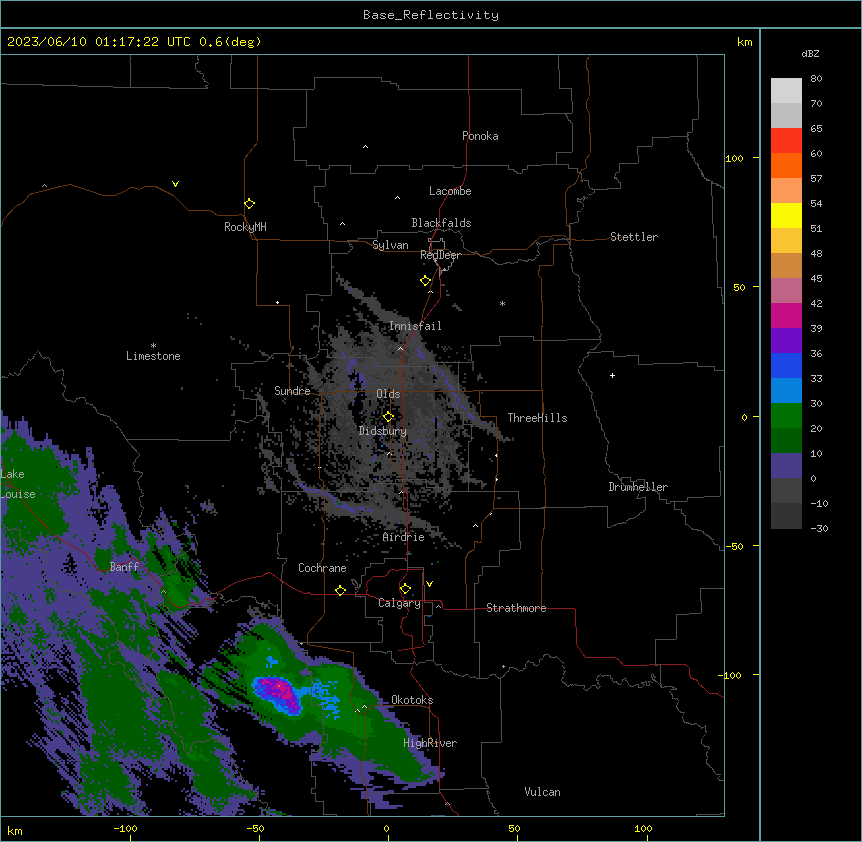Viewport: 862px width, 842px height.
Task: Click the Olds town label
Action: (388, 394)
